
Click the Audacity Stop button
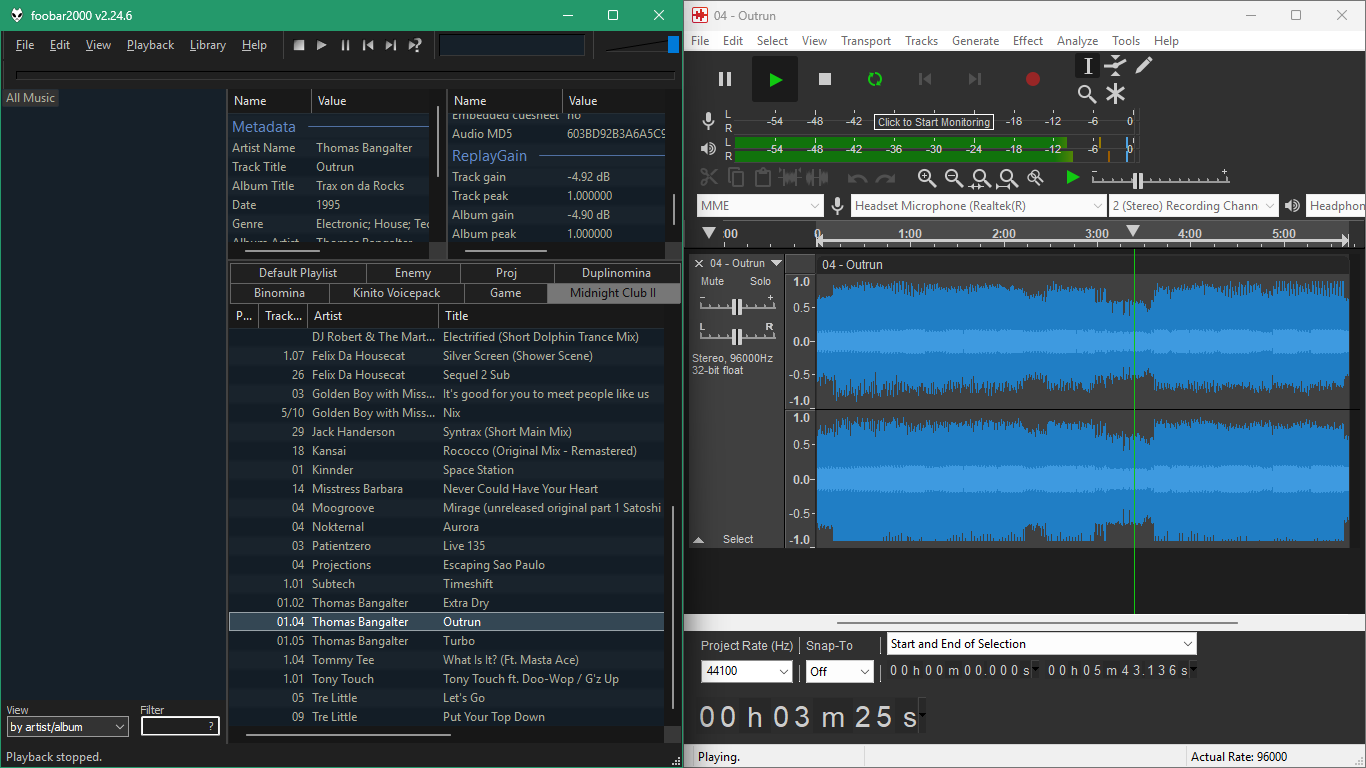(x=825, y=79)
